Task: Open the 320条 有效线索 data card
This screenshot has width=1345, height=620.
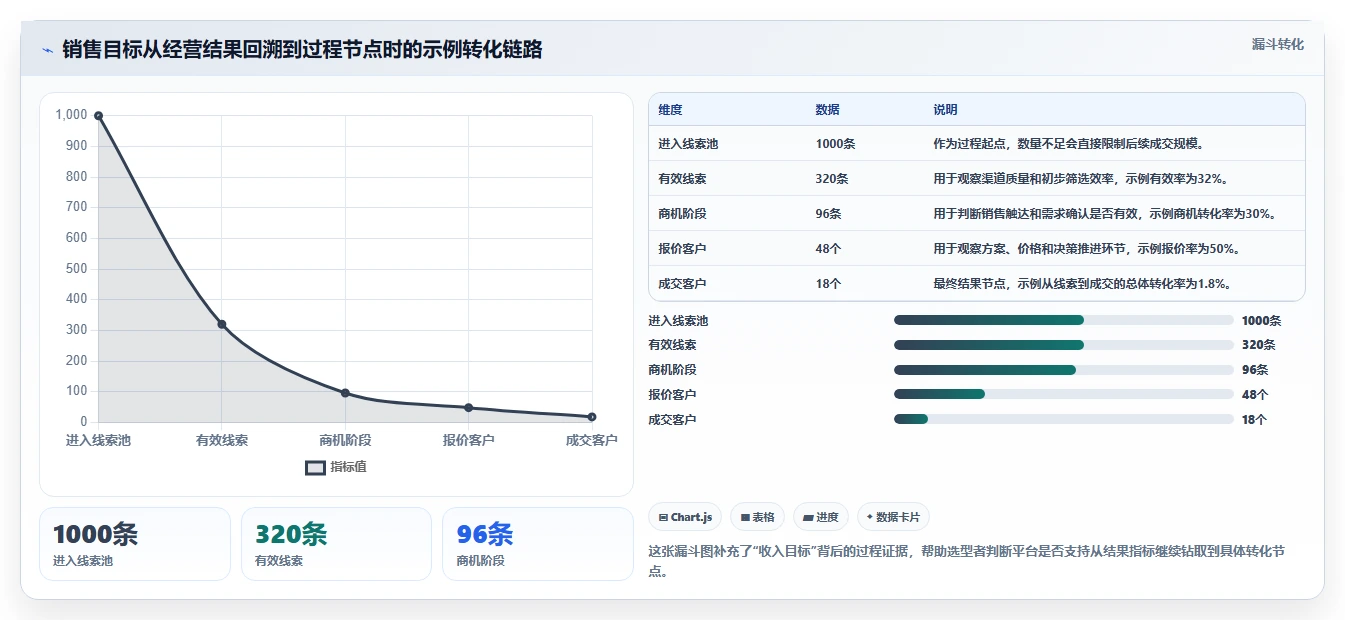Action: coord(336,544)
